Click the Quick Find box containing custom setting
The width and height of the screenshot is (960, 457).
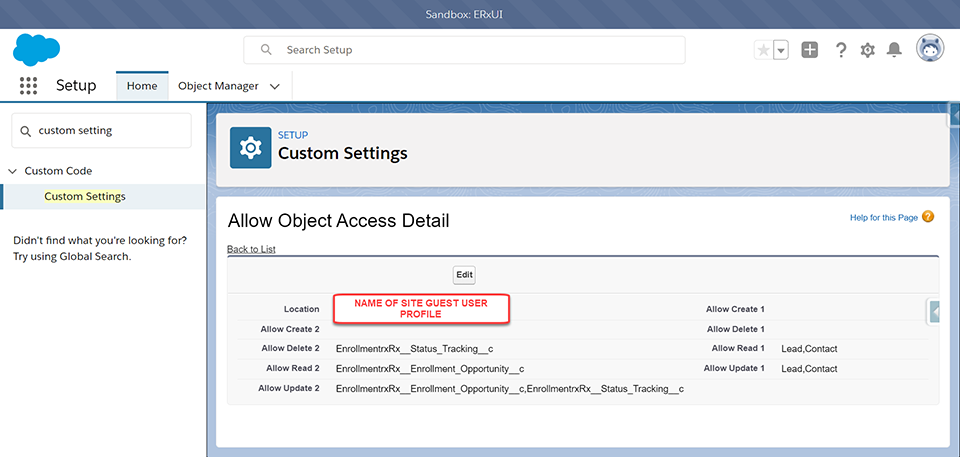pyautogui.click(x=101, y=130)
